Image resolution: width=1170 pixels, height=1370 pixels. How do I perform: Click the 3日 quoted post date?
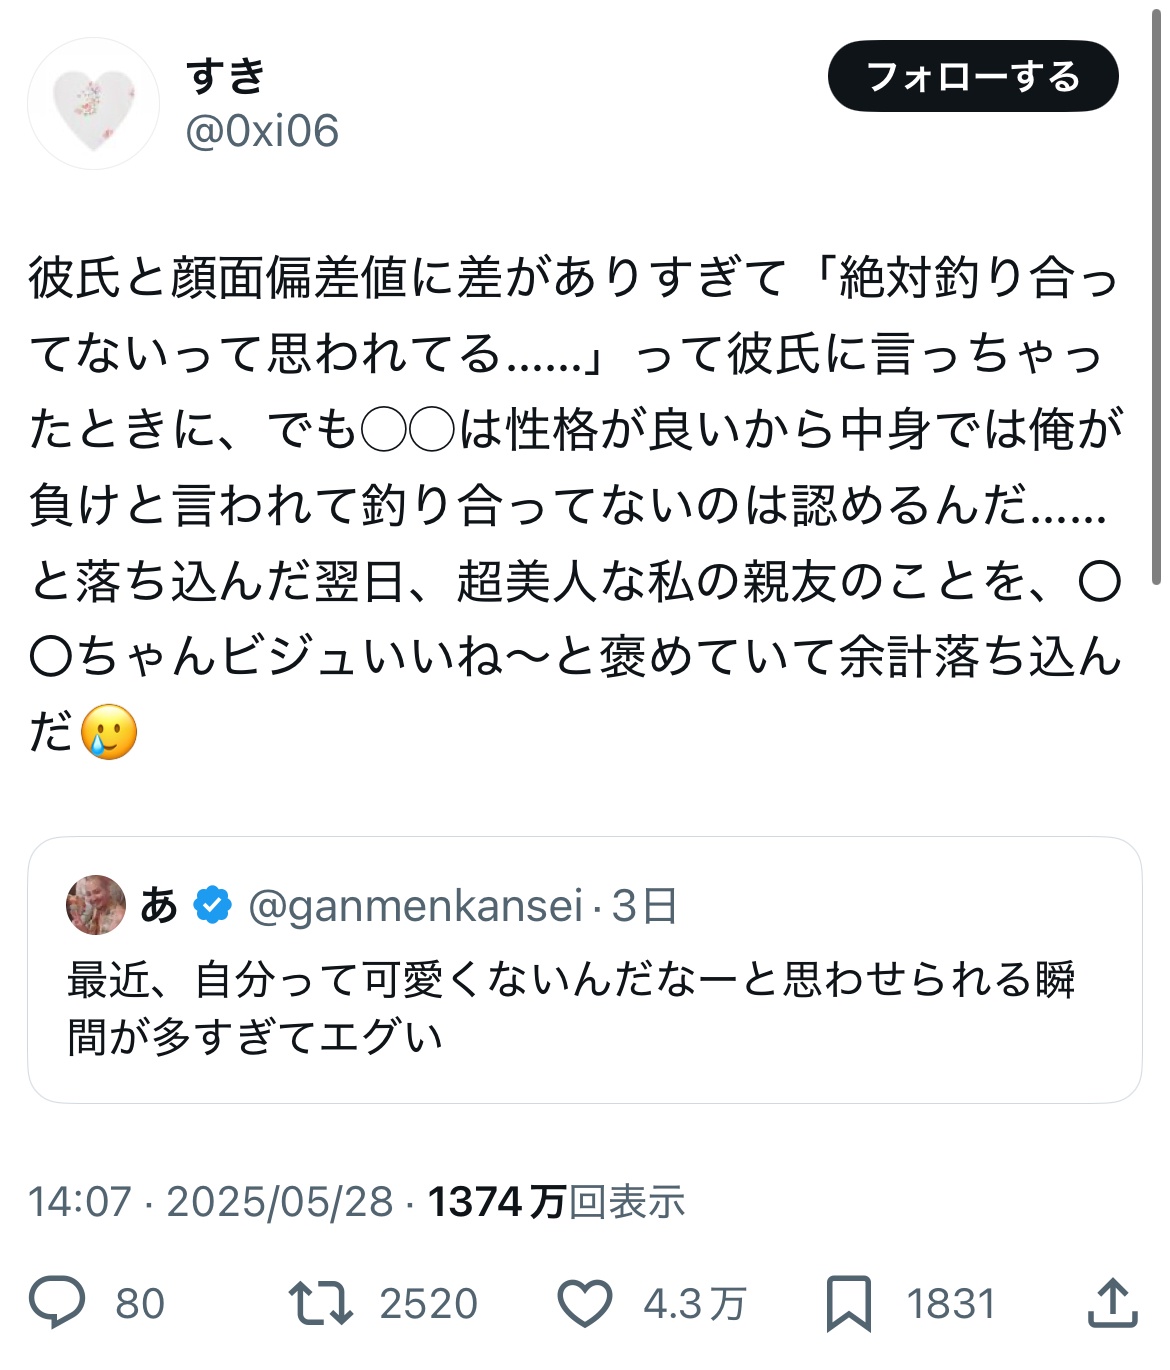644,906
